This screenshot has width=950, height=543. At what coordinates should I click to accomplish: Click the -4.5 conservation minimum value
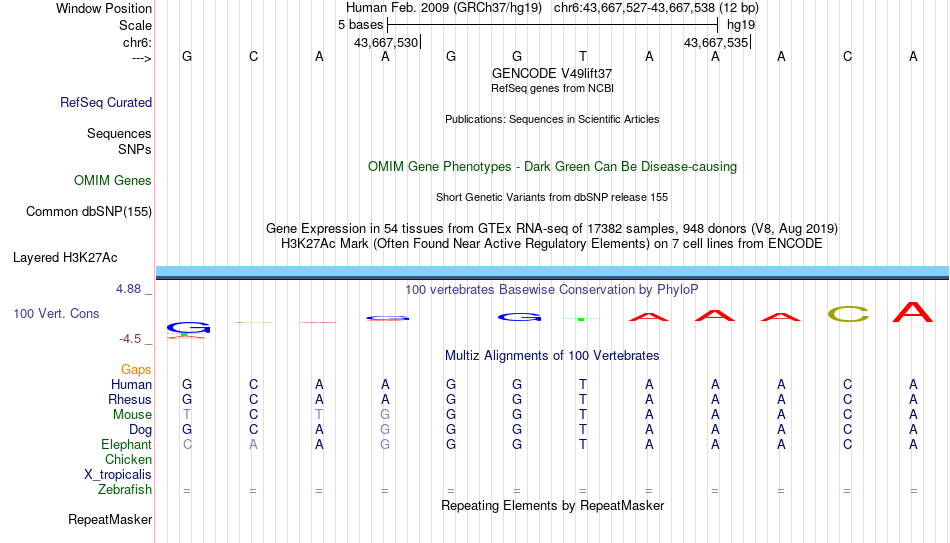[130, 339]
